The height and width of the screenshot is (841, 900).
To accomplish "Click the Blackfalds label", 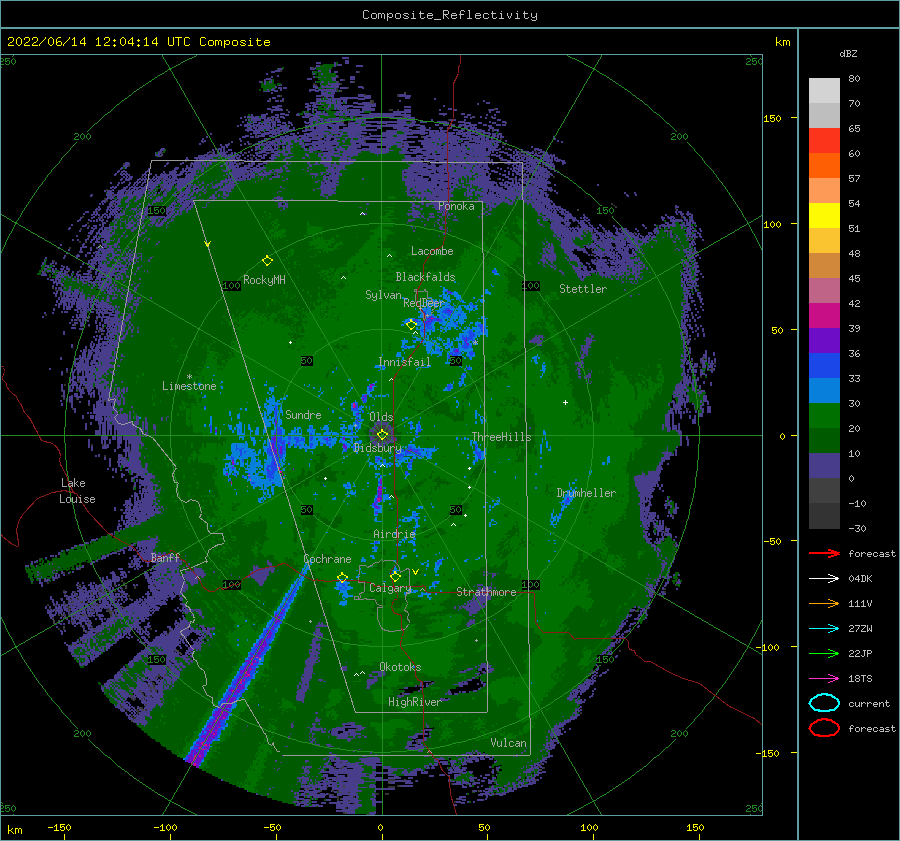I will [x=425, y=277].
